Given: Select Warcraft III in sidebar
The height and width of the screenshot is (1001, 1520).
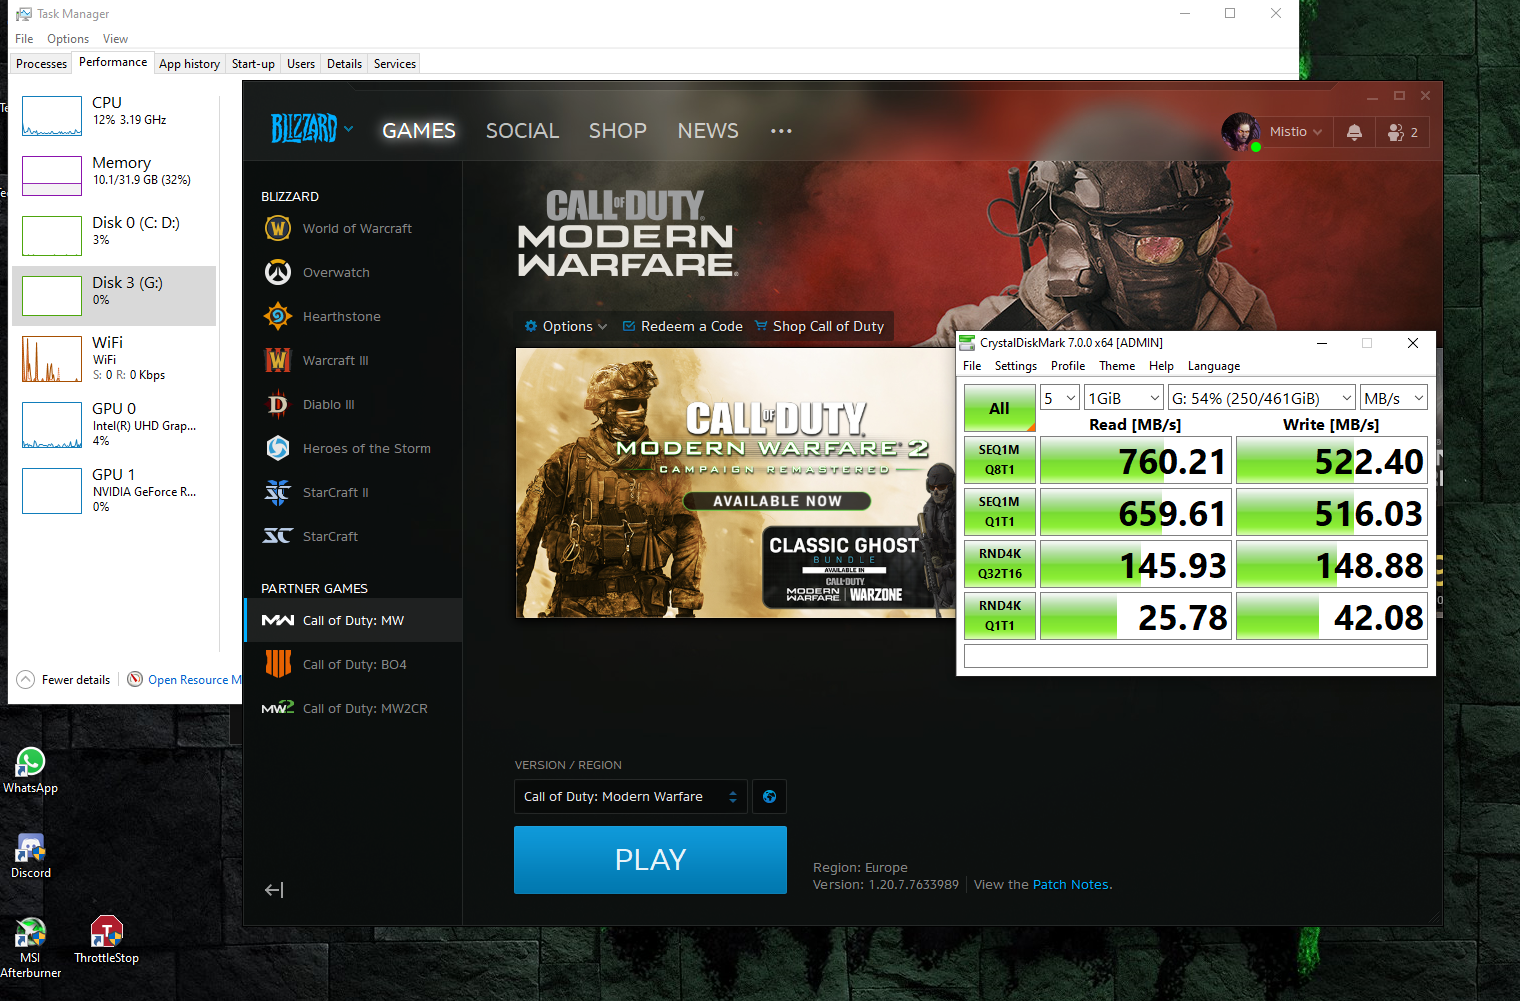Looking at the screenshot, I should pos(353,360).
